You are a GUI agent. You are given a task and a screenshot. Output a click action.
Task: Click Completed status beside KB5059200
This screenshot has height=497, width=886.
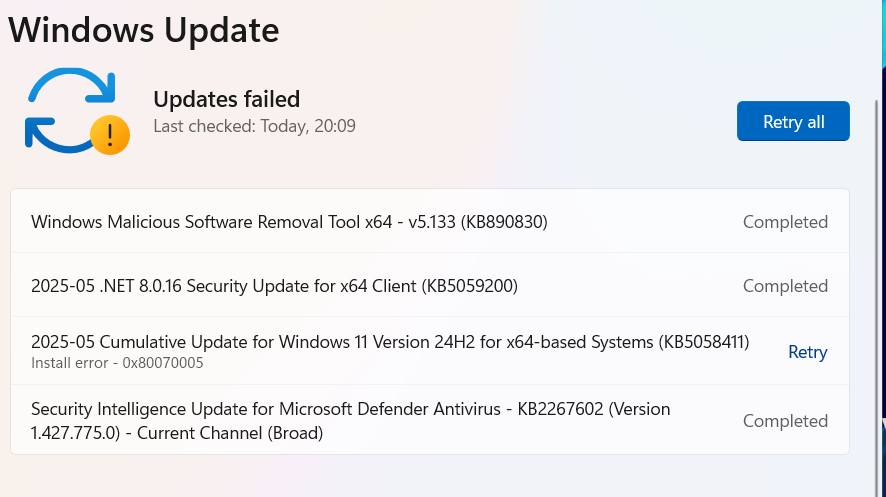click(x=785, y=286)
